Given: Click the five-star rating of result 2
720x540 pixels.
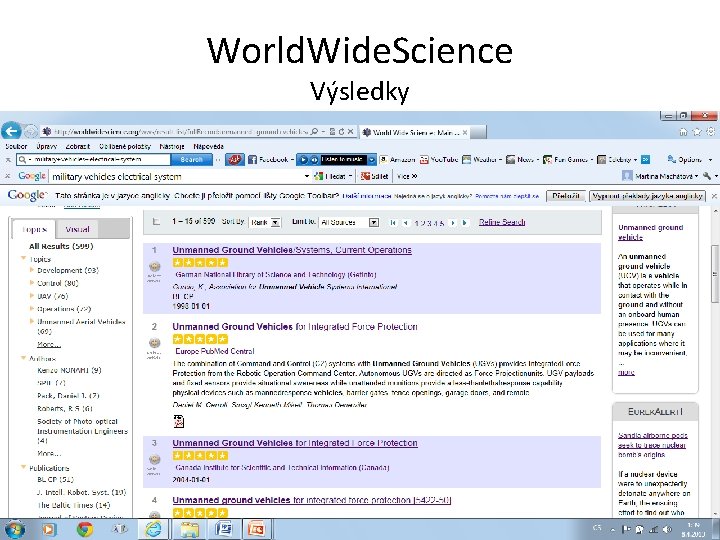Looking at the screenshot, I should 200,339.
